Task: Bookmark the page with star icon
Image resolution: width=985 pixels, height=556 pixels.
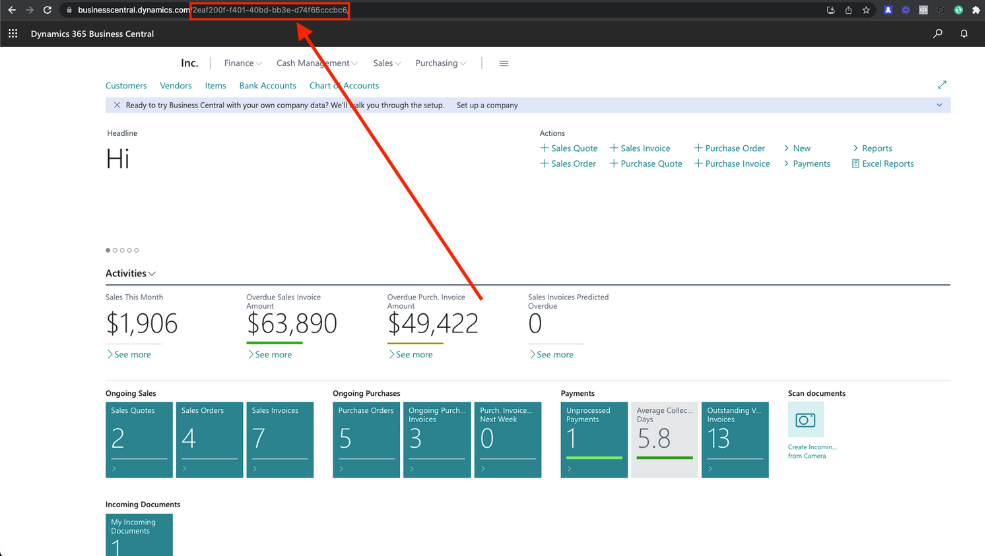Action: pyautogui.click(x=865, y=10)
